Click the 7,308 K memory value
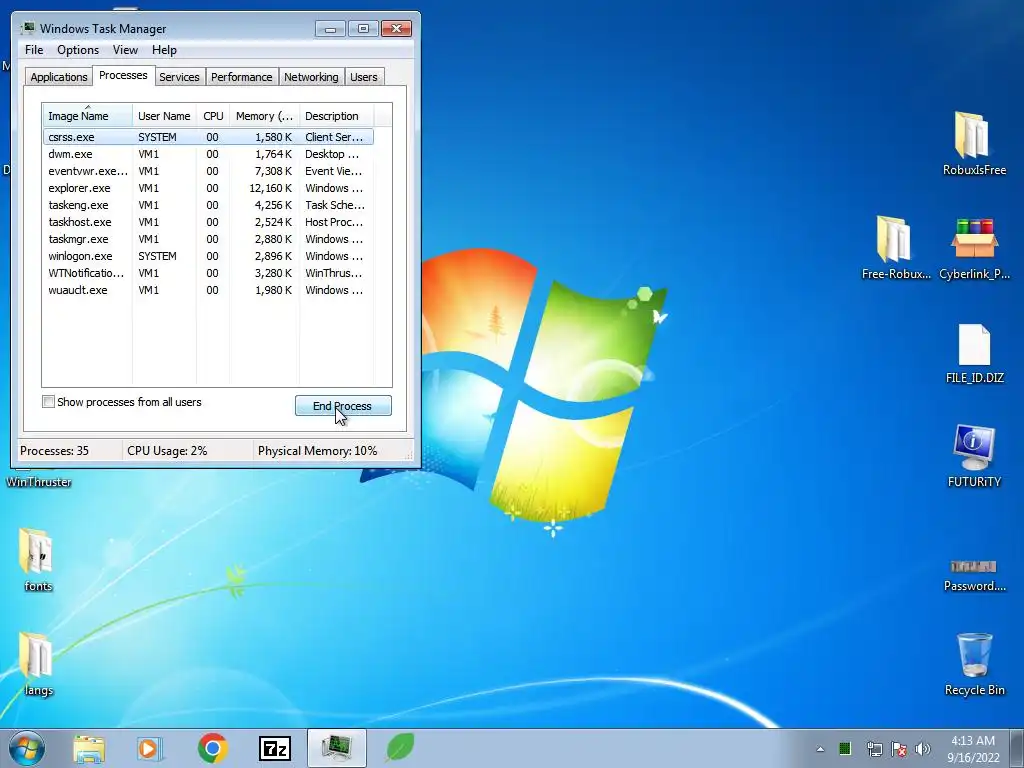Screen dimensions: 1024x768 [x=273, y=171]
